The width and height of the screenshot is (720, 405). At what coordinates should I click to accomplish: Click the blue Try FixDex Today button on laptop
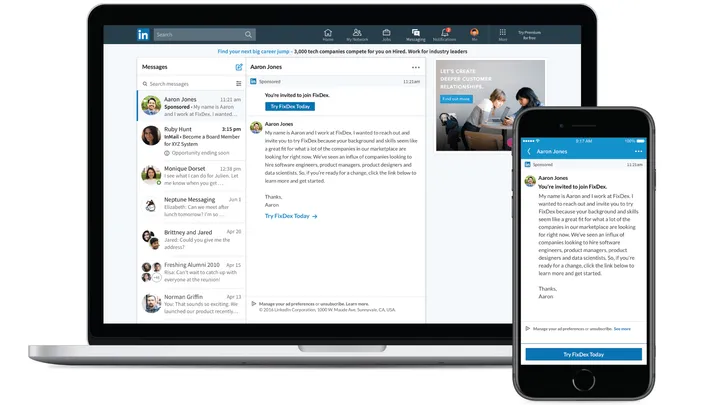click(x=290, y=106)
